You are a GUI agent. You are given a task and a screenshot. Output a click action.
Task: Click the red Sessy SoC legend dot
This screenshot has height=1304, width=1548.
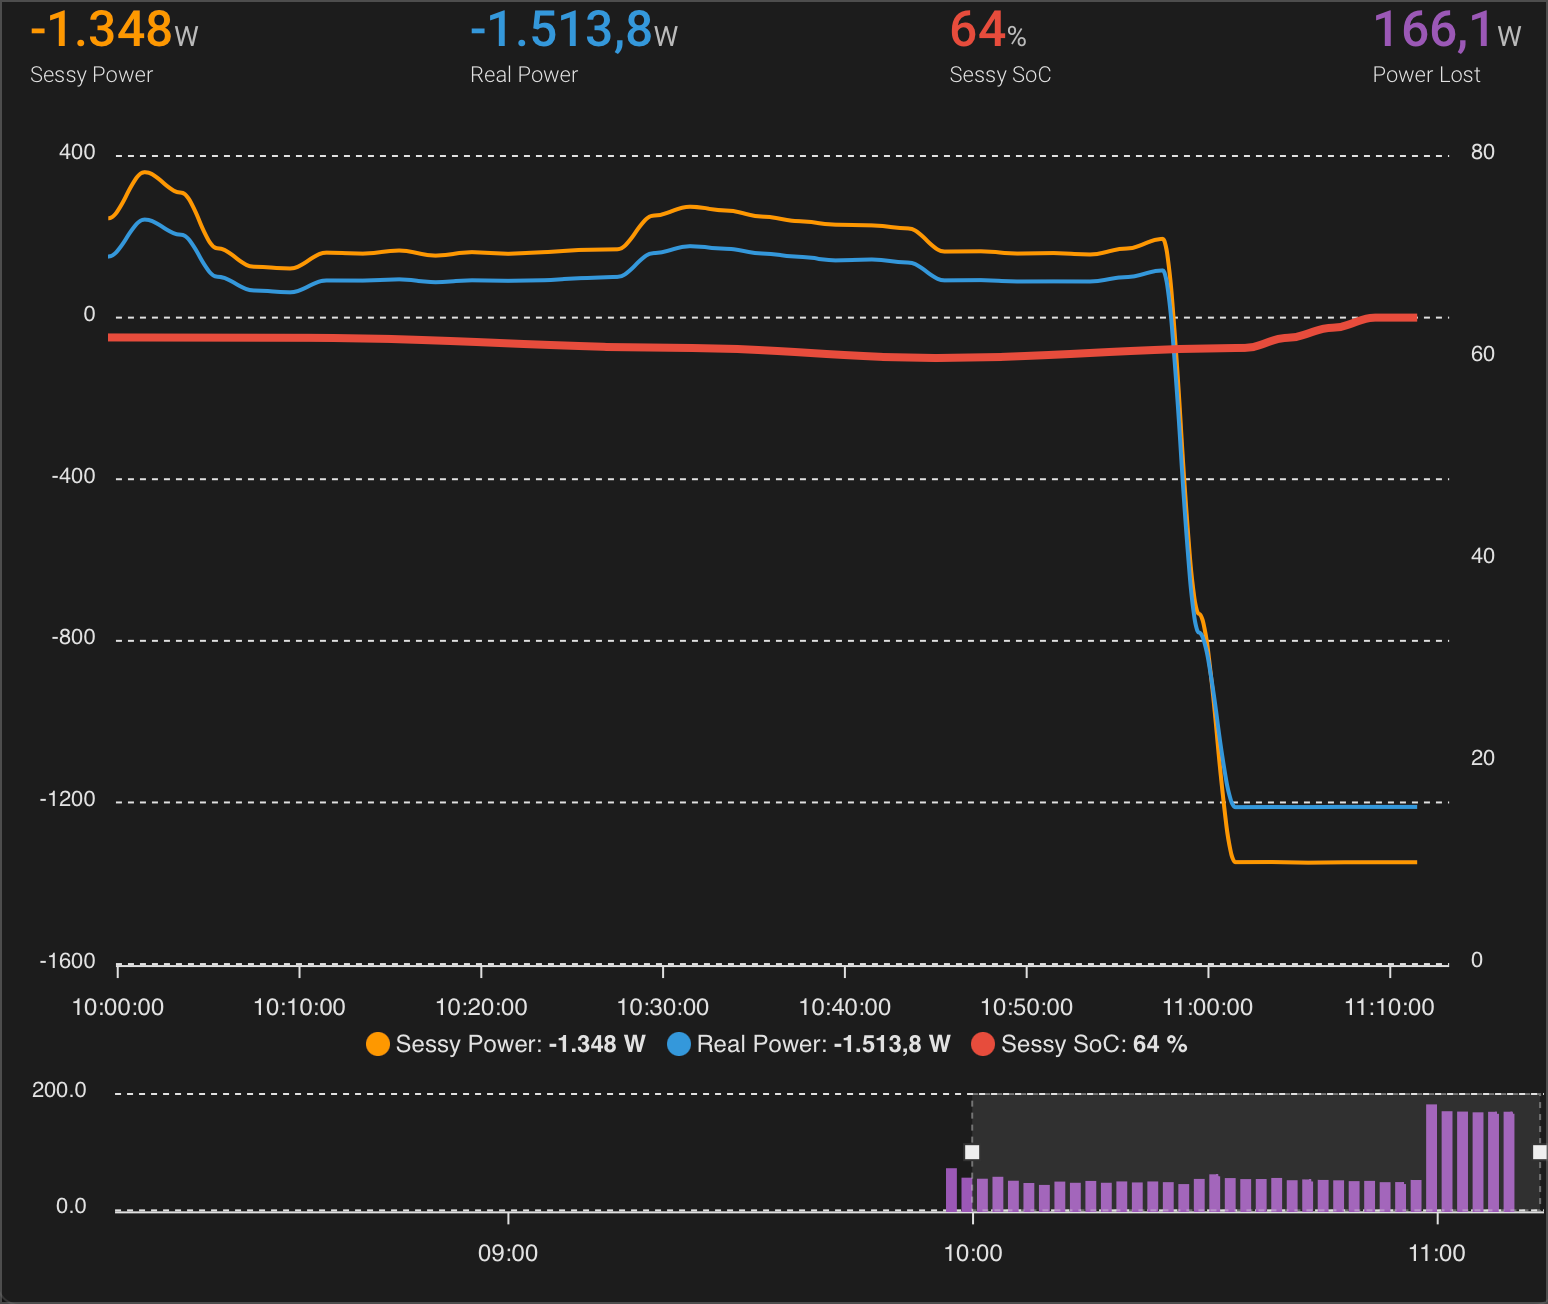(x=984, y=1044)
